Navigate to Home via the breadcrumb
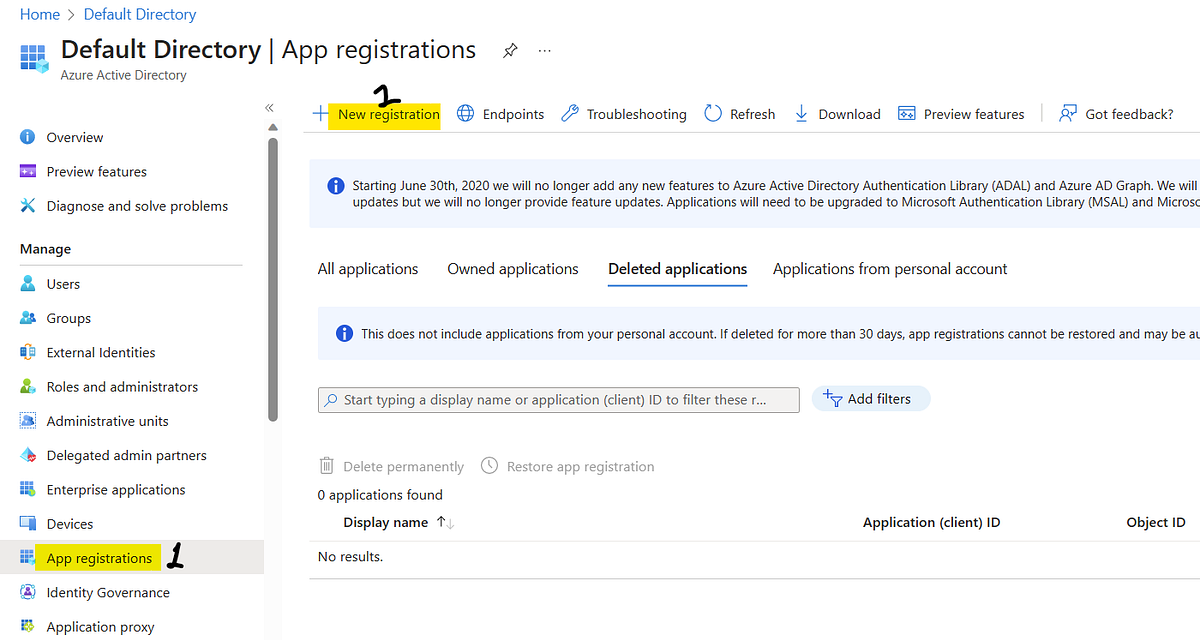The height and width of the screenshot is (640, 1200). pos(39,14)
